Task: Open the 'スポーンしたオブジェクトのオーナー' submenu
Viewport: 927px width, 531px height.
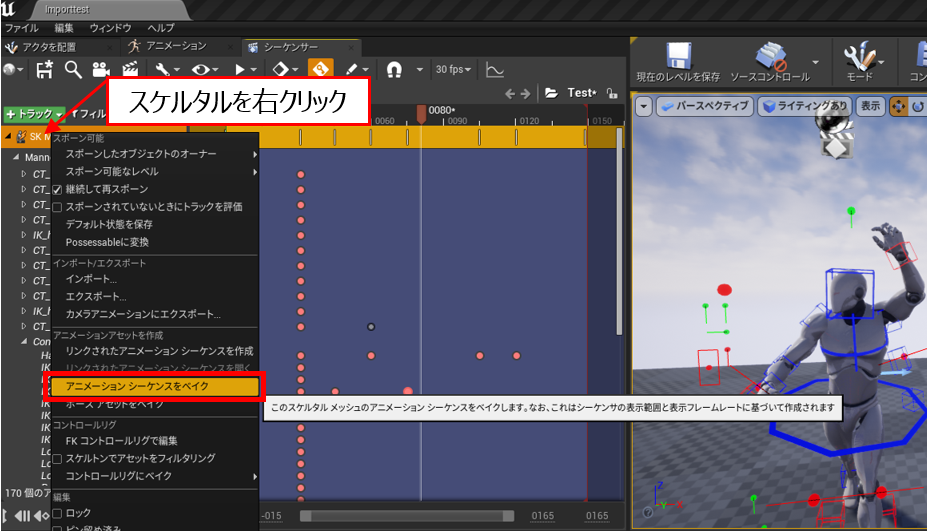Action: tap(155, 154)
